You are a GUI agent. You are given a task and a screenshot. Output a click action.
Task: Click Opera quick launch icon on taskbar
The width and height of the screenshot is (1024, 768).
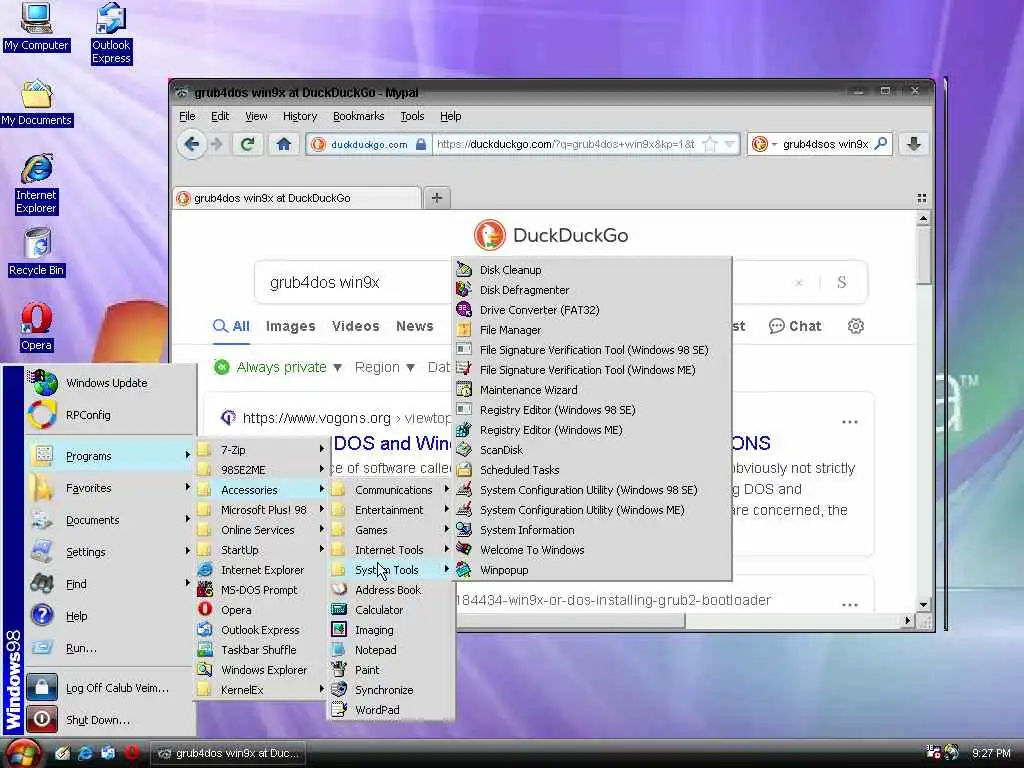click(x=131, y=752)
